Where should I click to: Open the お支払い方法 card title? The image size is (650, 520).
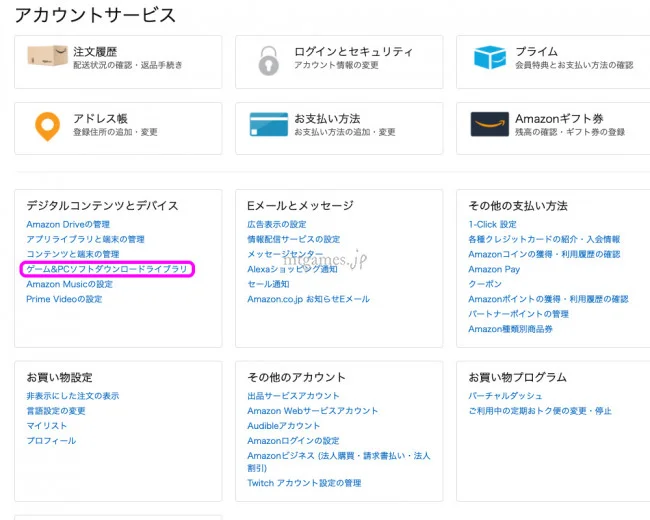(x=327, y=119)
